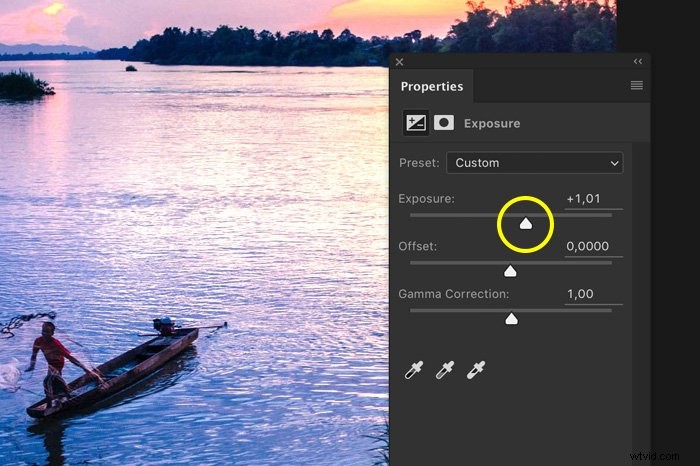The width and height of the screenshot is (700, 466).
Task: Select the Properties tab
Action: point(432,86)
